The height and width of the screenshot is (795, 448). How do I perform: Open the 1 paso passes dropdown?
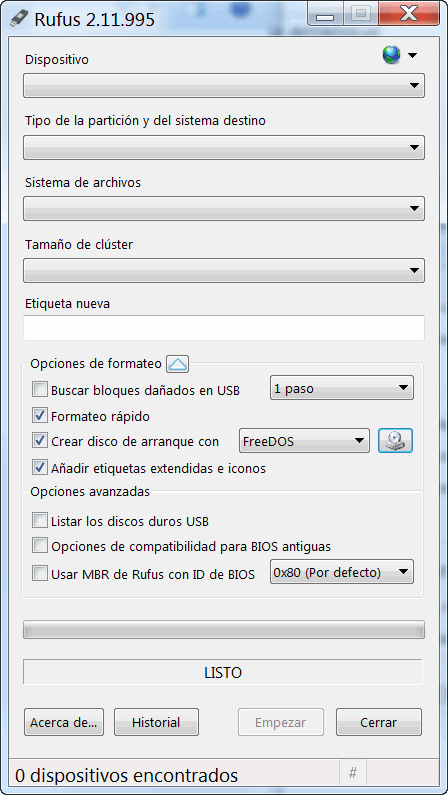click(x=342, y=388)
